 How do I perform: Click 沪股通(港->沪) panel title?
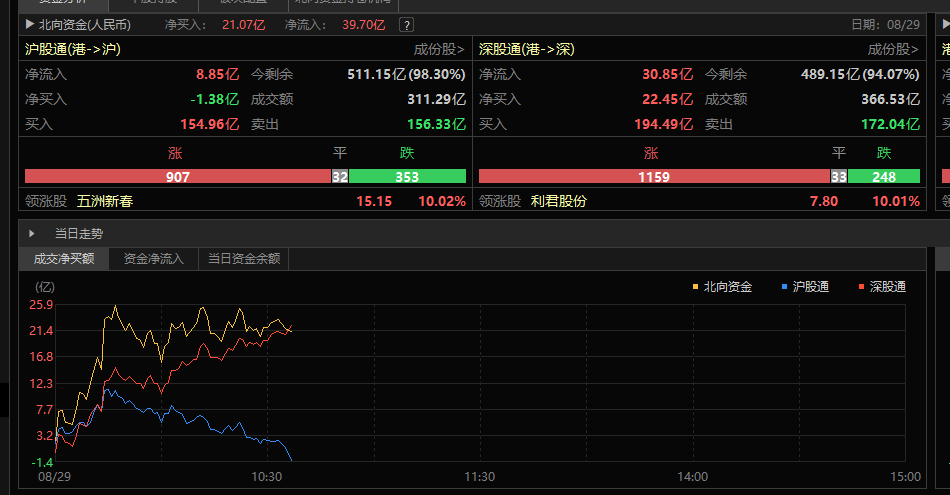(x=73, y=49)
